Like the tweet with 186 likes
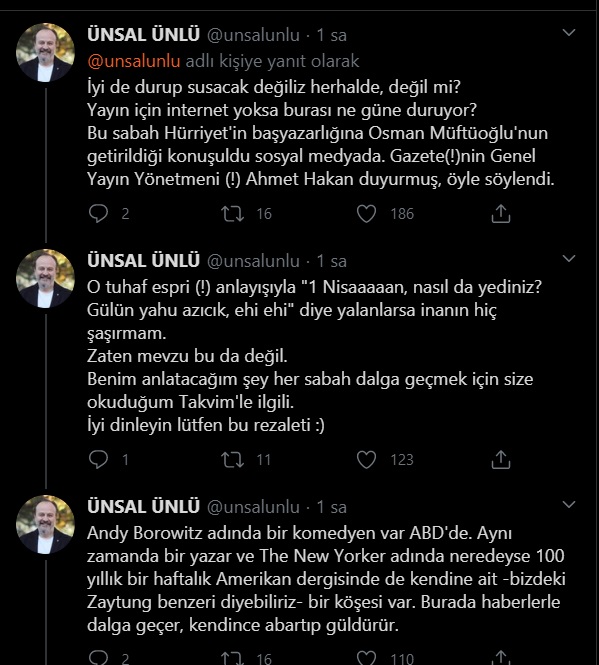Image resolution: width=599 pixels, height=665 pixels. 366,214
